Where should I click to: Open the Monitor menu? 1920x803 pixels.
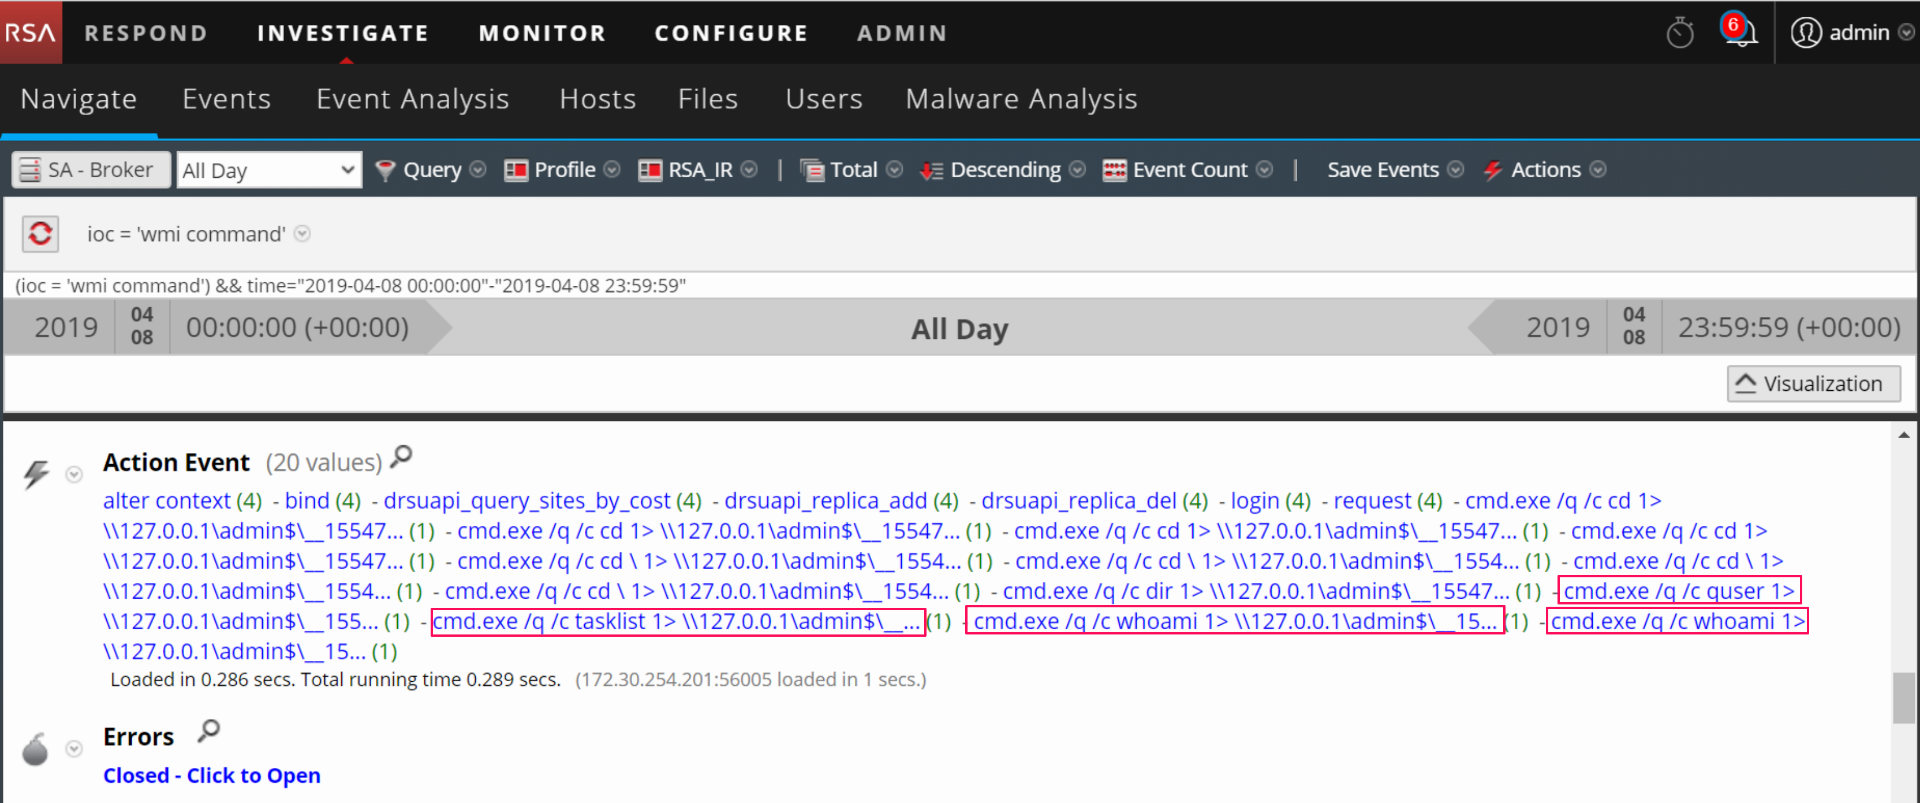tap(542, 33)
